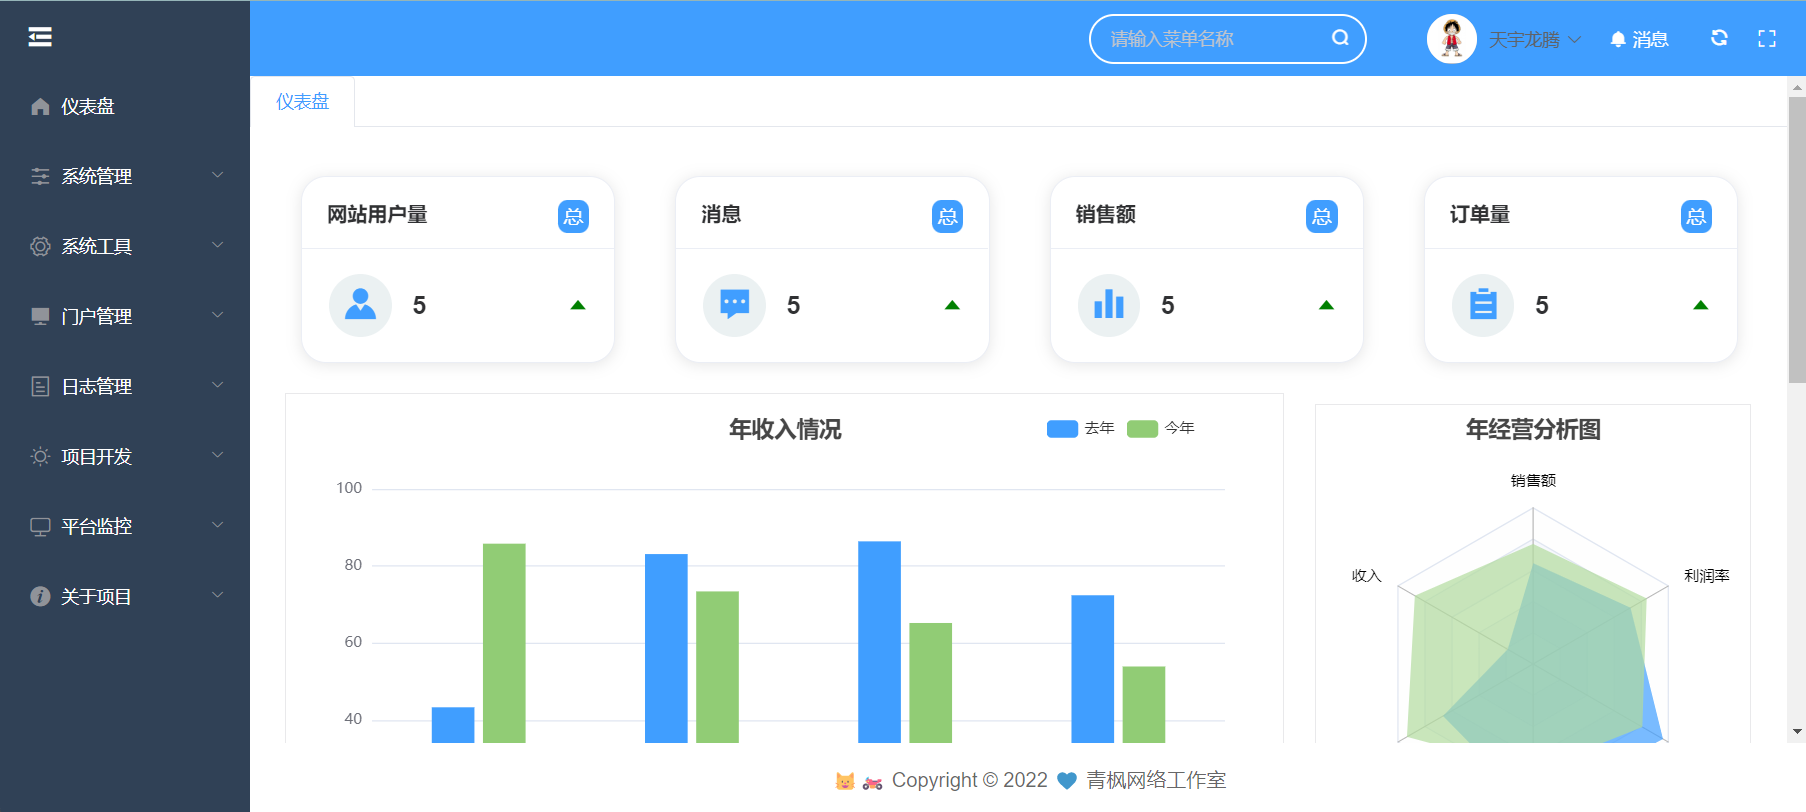Image resolution: width=1806 pixels, height=812 pixels.
Task: Select 仪表盘 in the sidebar
Action: point(88,106)
